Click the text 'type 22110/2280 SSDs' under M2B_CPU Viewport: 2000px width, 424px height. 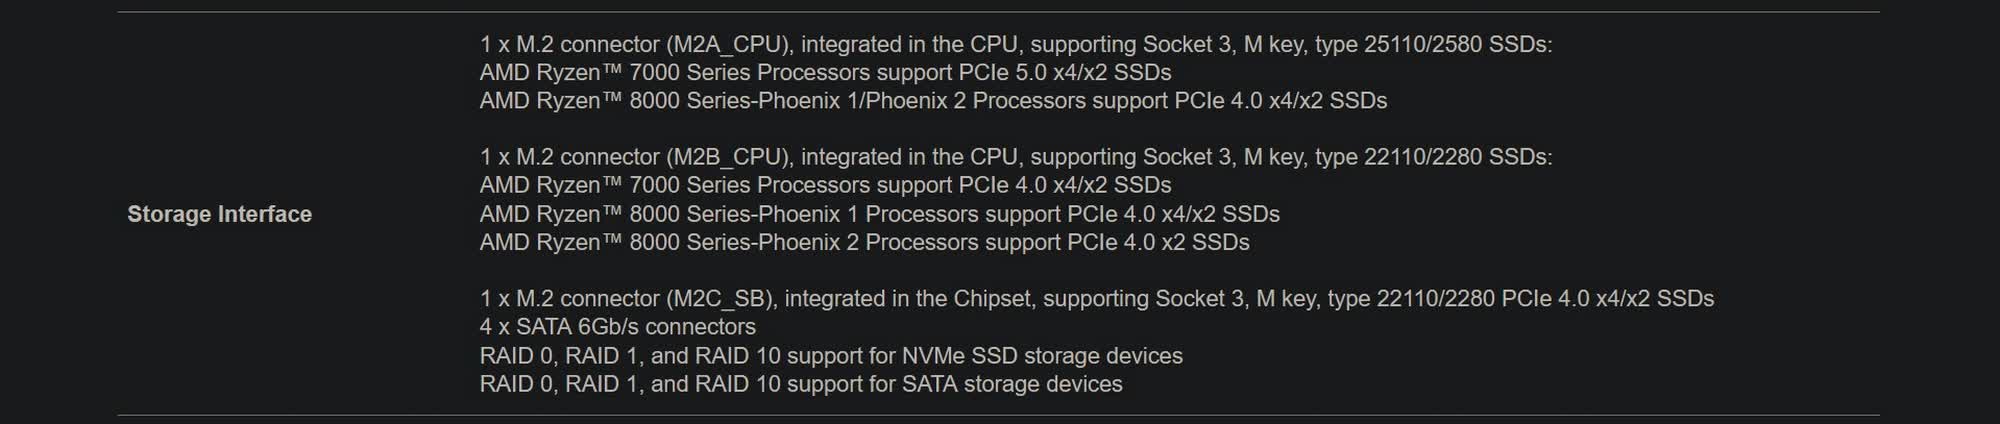1432,157
